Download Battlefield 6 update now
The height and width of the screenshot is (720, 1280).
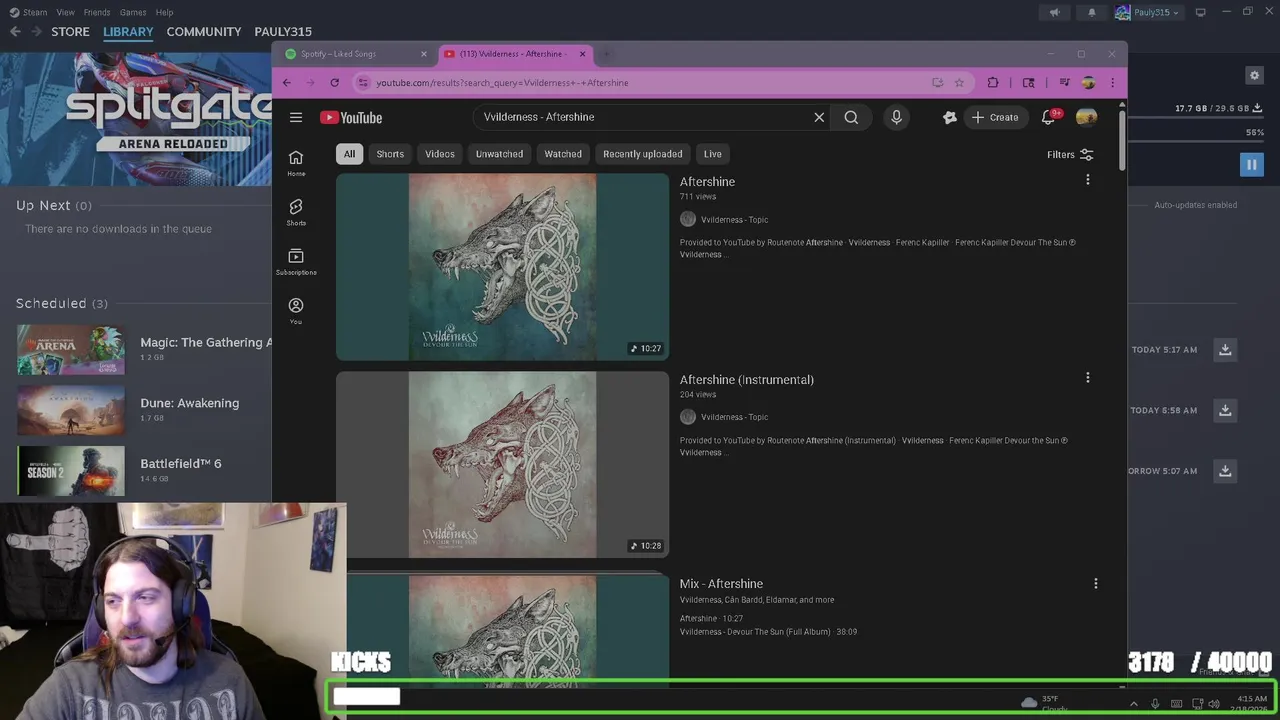click(1225, 471)
